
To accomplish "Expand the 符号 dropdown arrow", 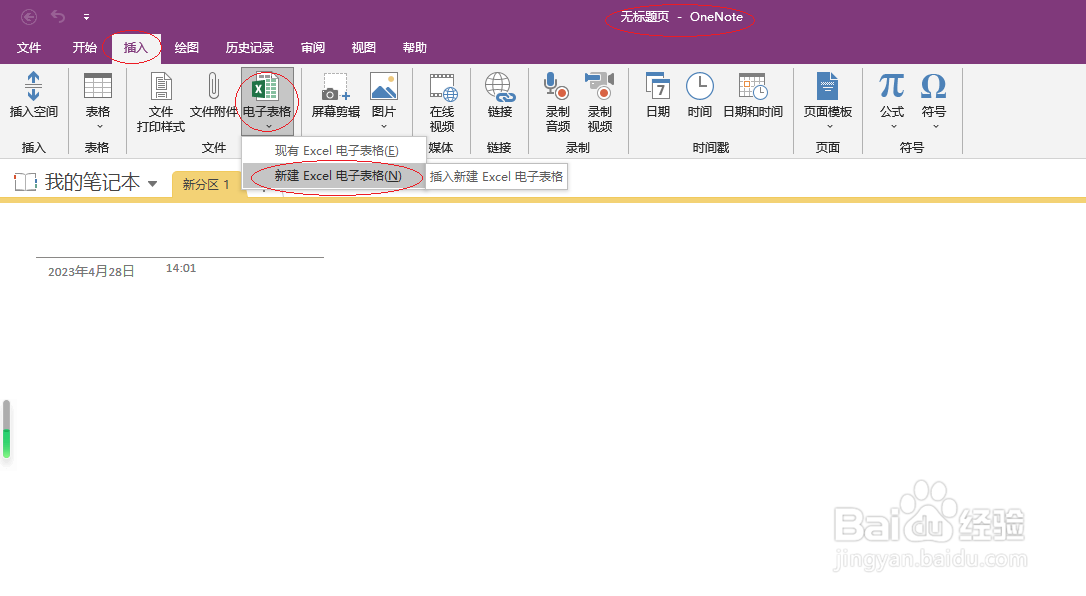I will (936, 127).
